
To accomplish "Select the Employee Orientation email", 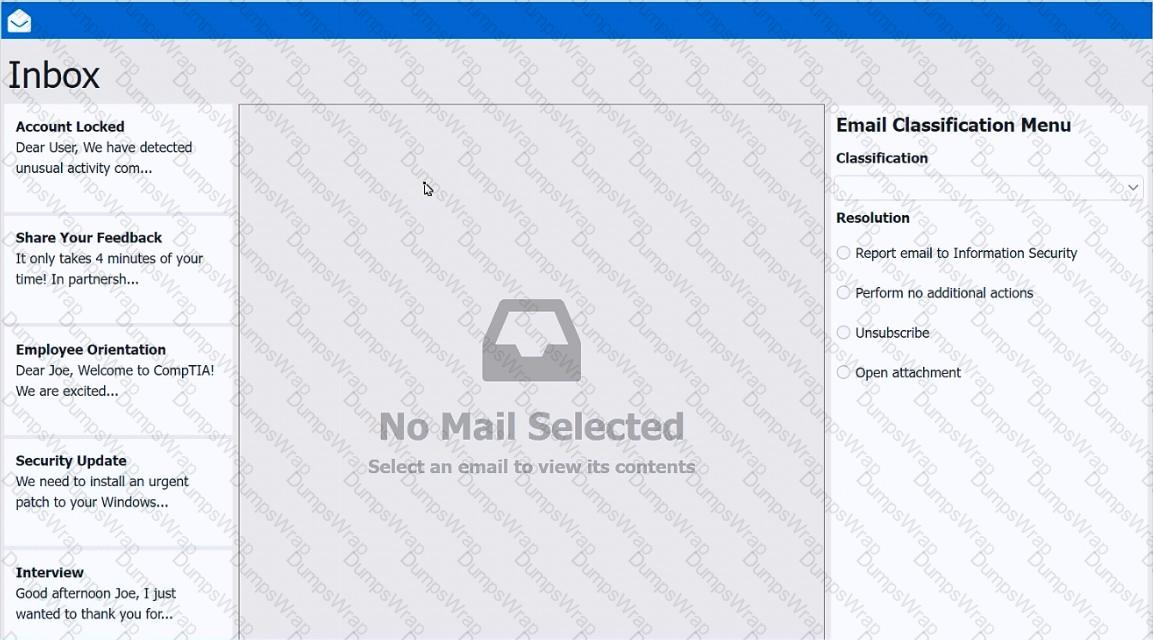I will tap(117, 370).
